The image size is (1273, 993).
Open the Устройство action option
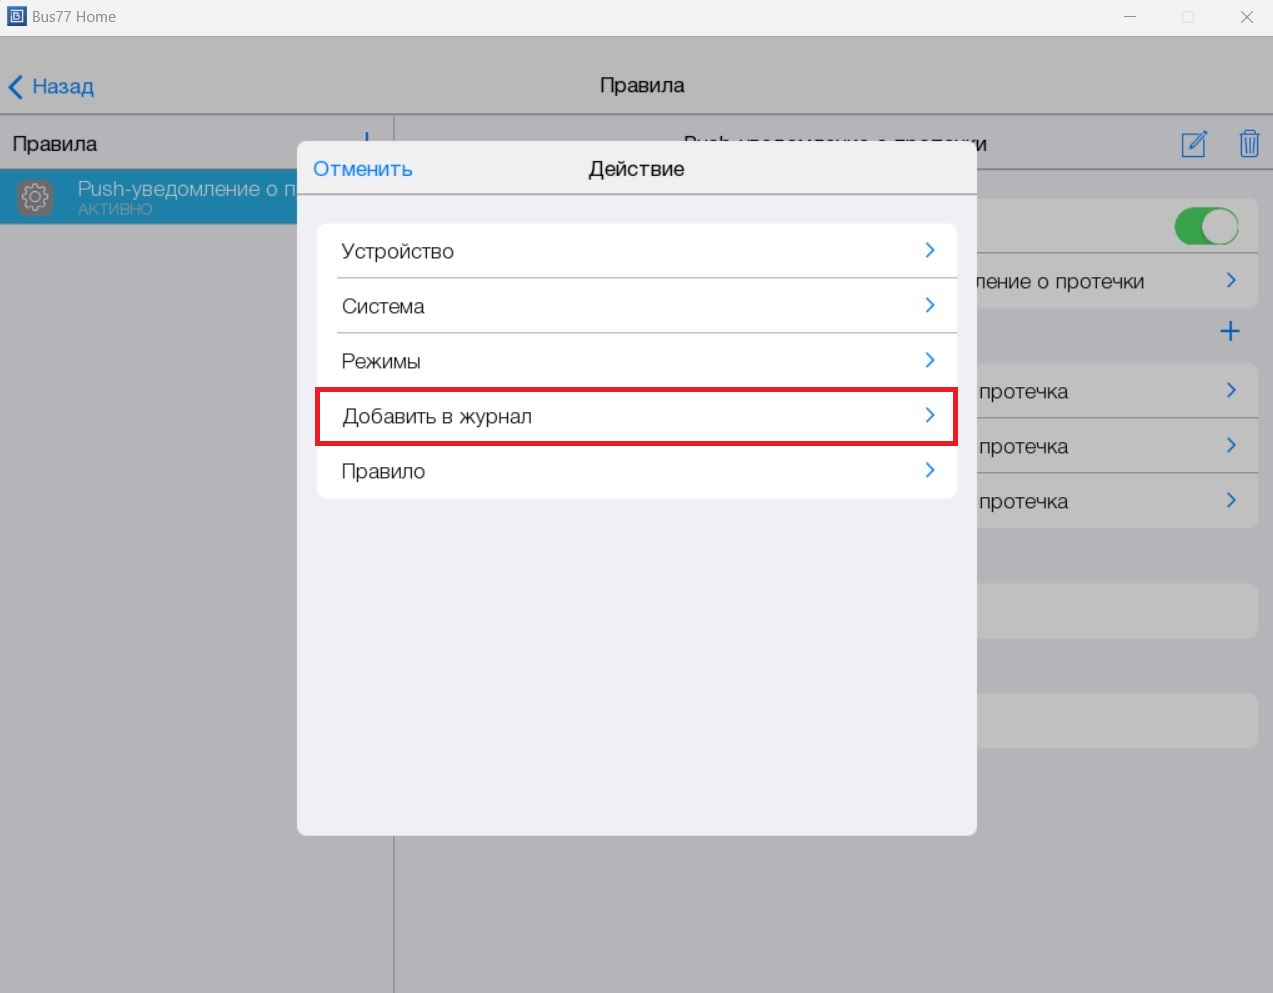(636, 251)
